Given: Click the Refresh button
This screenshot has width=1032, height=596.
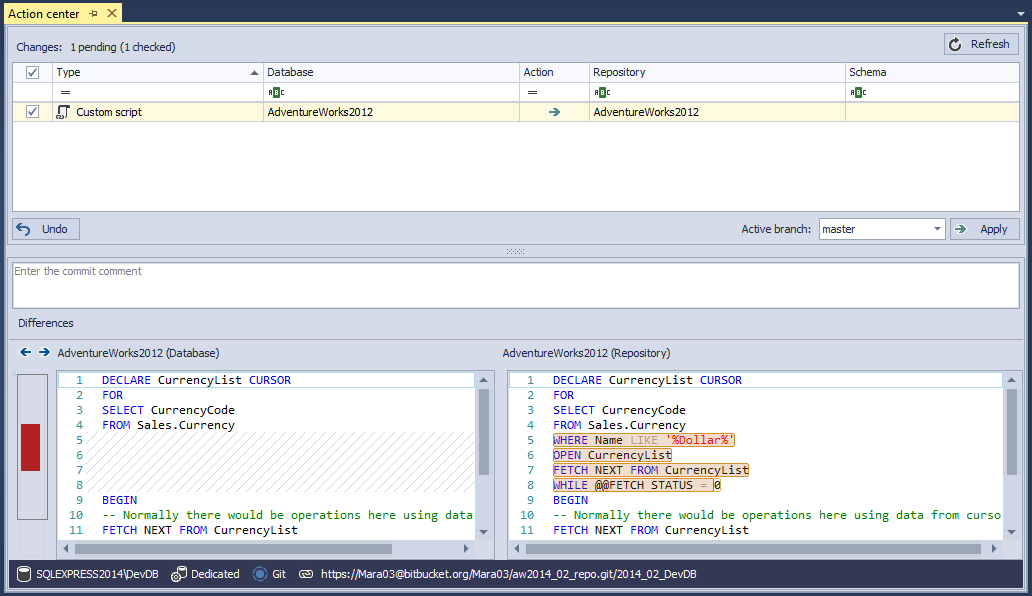Looking at the screenshot, I should pos(980,44).
